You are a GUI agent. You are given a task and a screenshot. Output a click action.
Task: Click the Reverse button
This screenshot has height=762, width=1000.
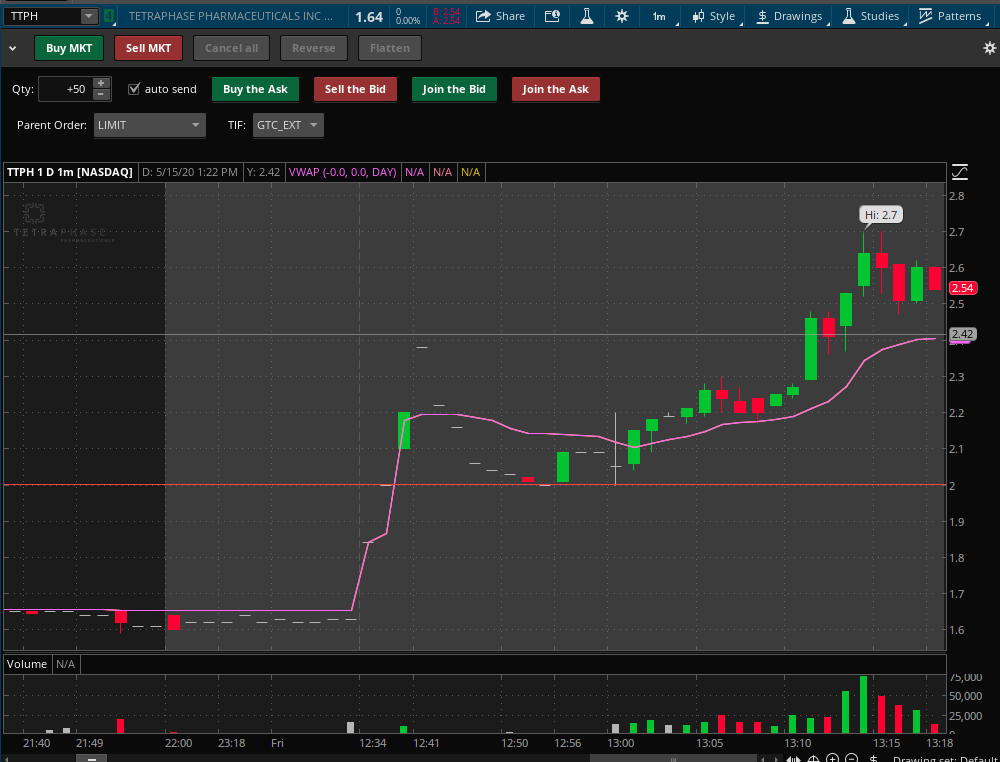(x=313, y=48)
